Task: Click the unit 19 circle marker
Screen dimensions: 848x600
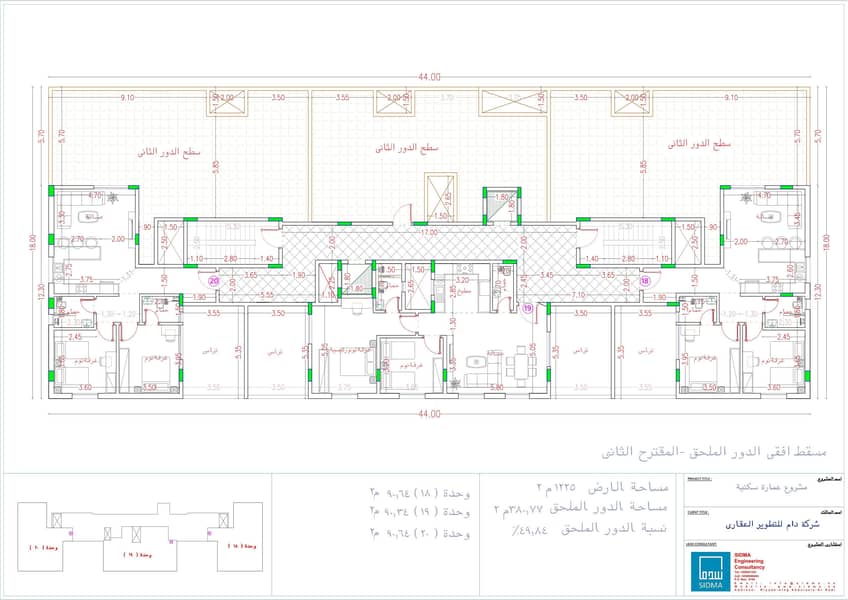Action: [x=528, y=308]
